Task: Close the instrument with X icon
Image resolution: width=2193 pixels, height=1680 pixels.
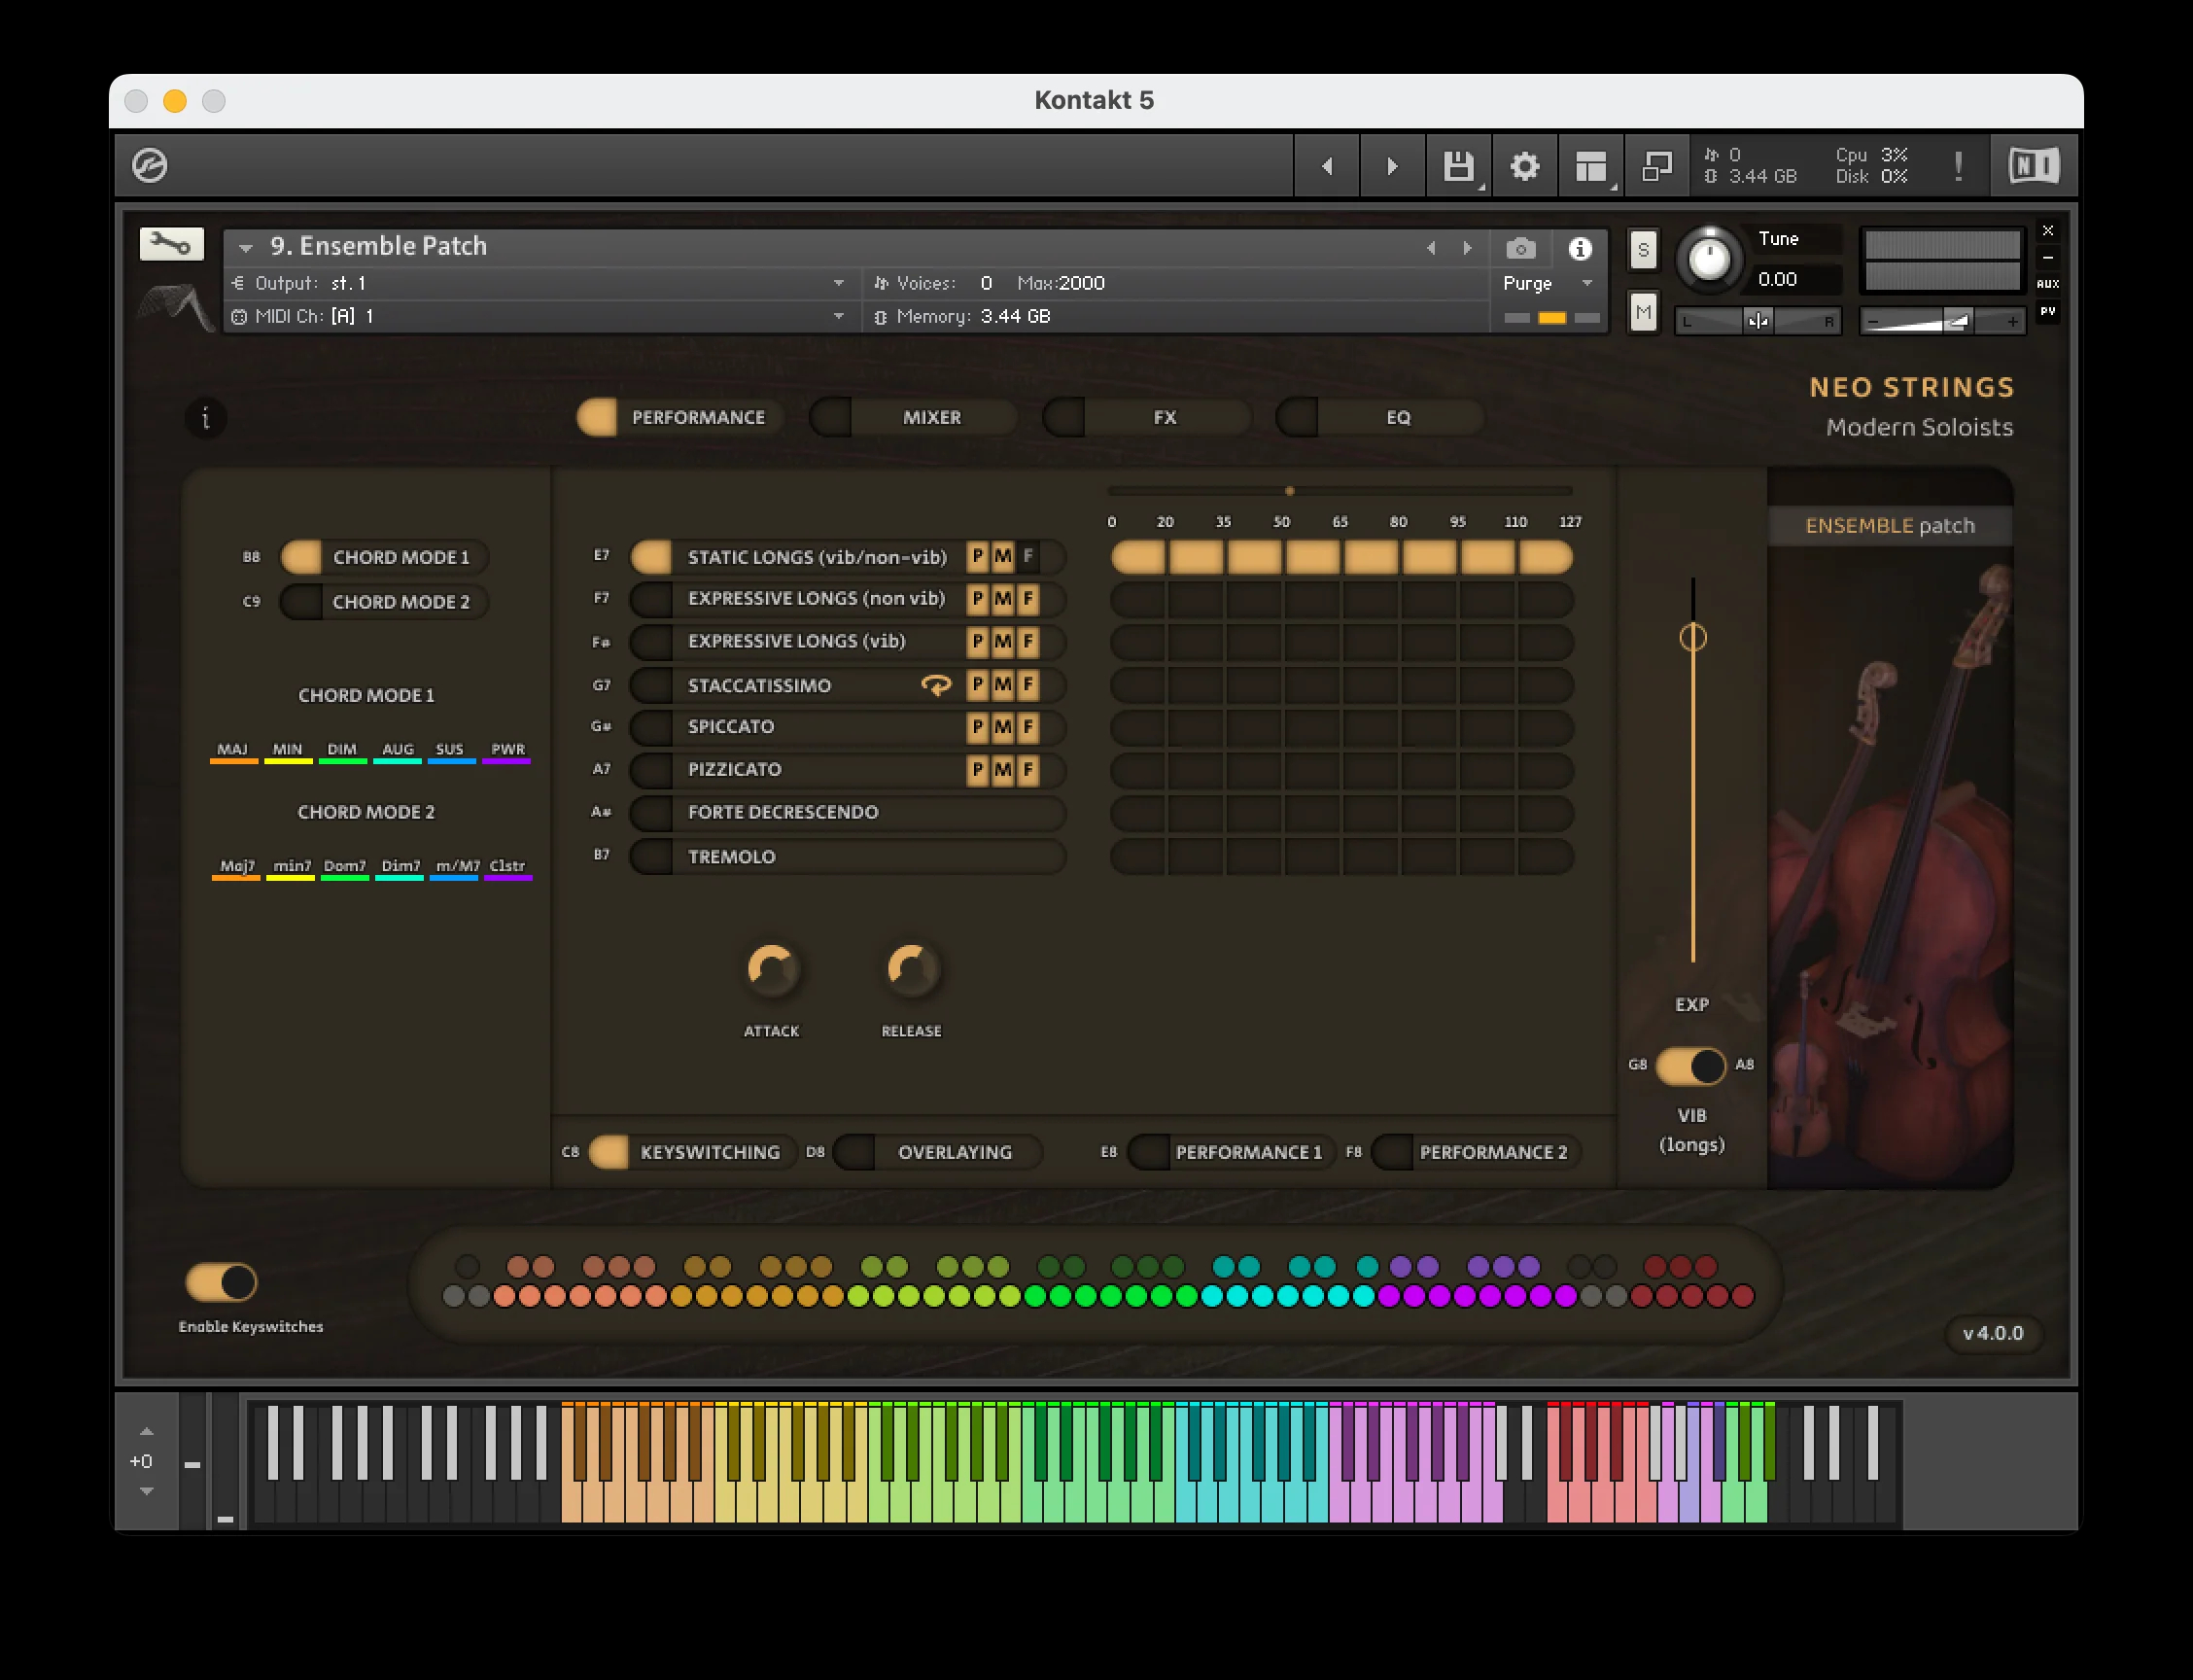Action: point(2048,231)
